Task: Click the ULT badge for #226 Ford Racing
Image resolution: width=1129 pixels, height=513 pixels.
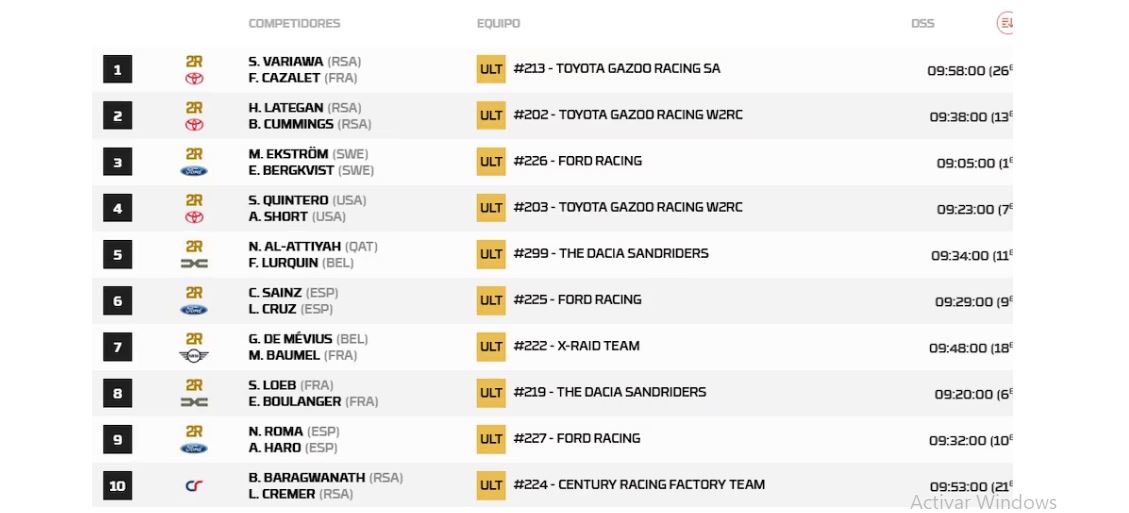Action: click(491, 162)
